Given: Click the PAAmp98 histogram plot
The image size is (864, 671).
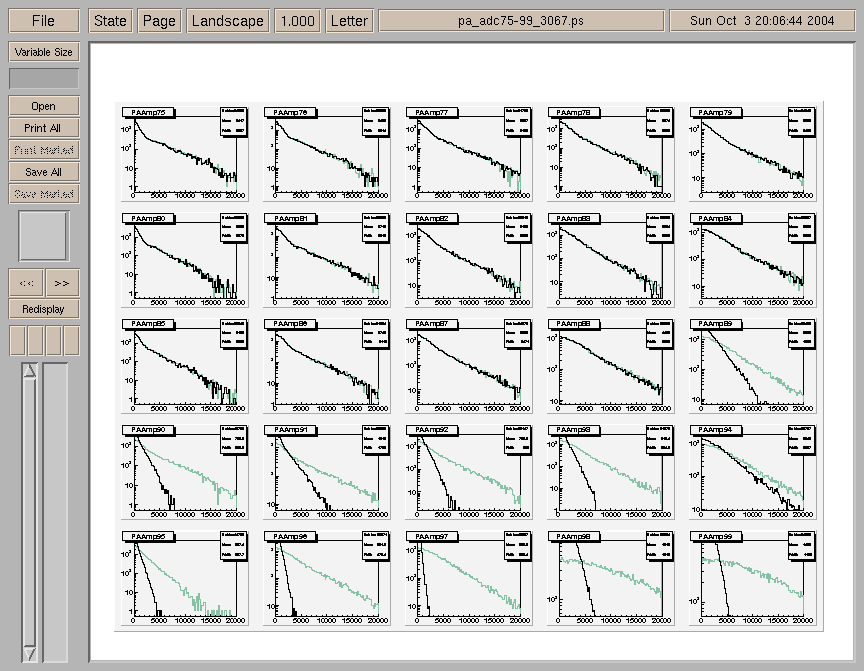Looking at the screenshot, I should 611,578.
